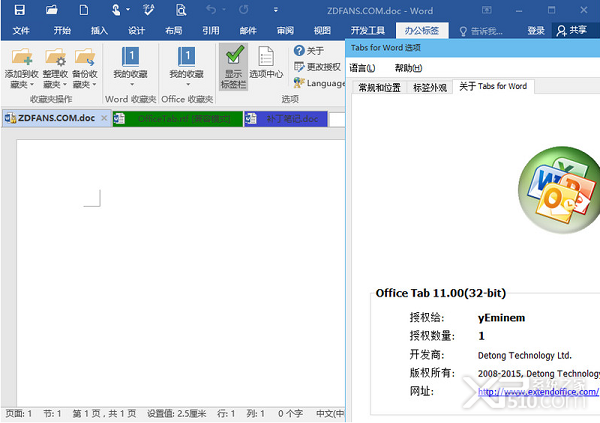
Task: Switch to the 设计 ribbon tab
Action: pyautogui.click(x=136, y=31)
